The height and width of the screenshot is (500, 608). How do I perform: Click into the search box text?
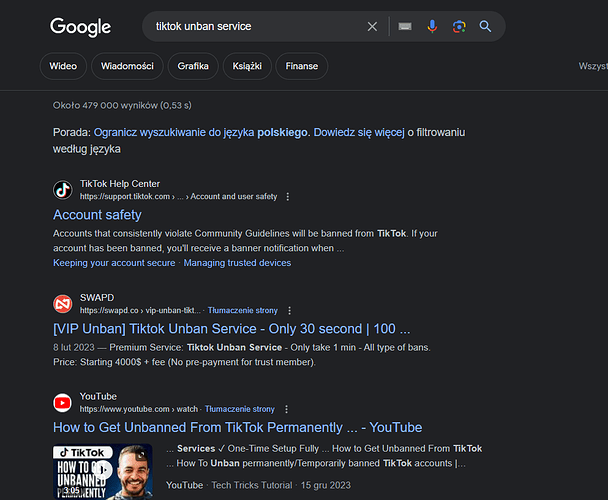(x=204, y=26)
